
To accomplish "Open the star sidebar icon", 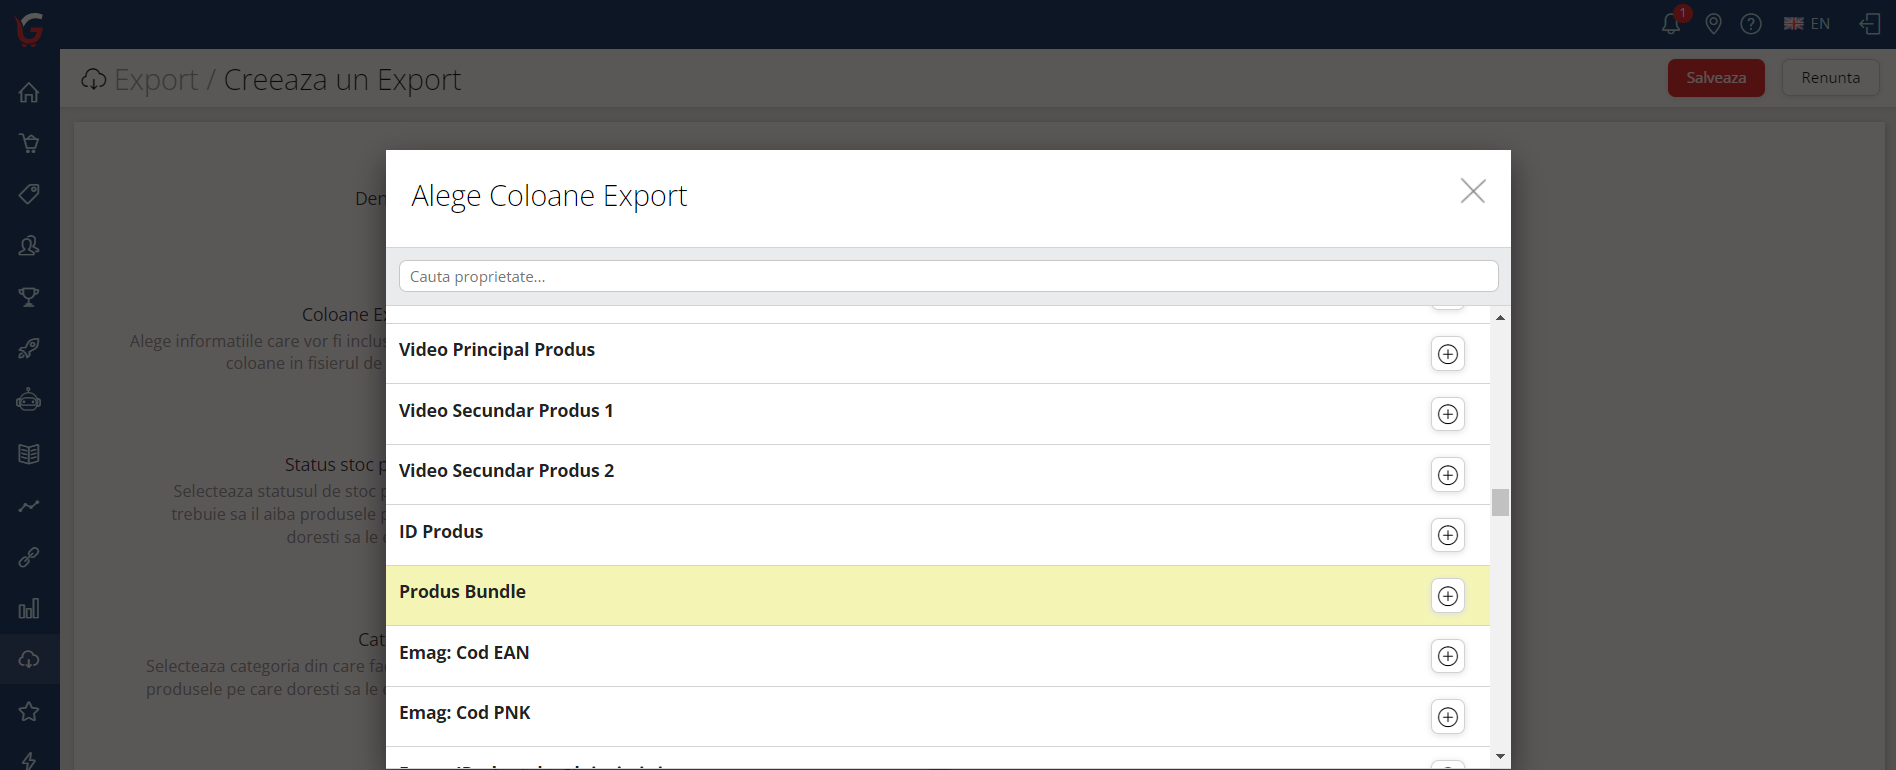I will 29,711.
